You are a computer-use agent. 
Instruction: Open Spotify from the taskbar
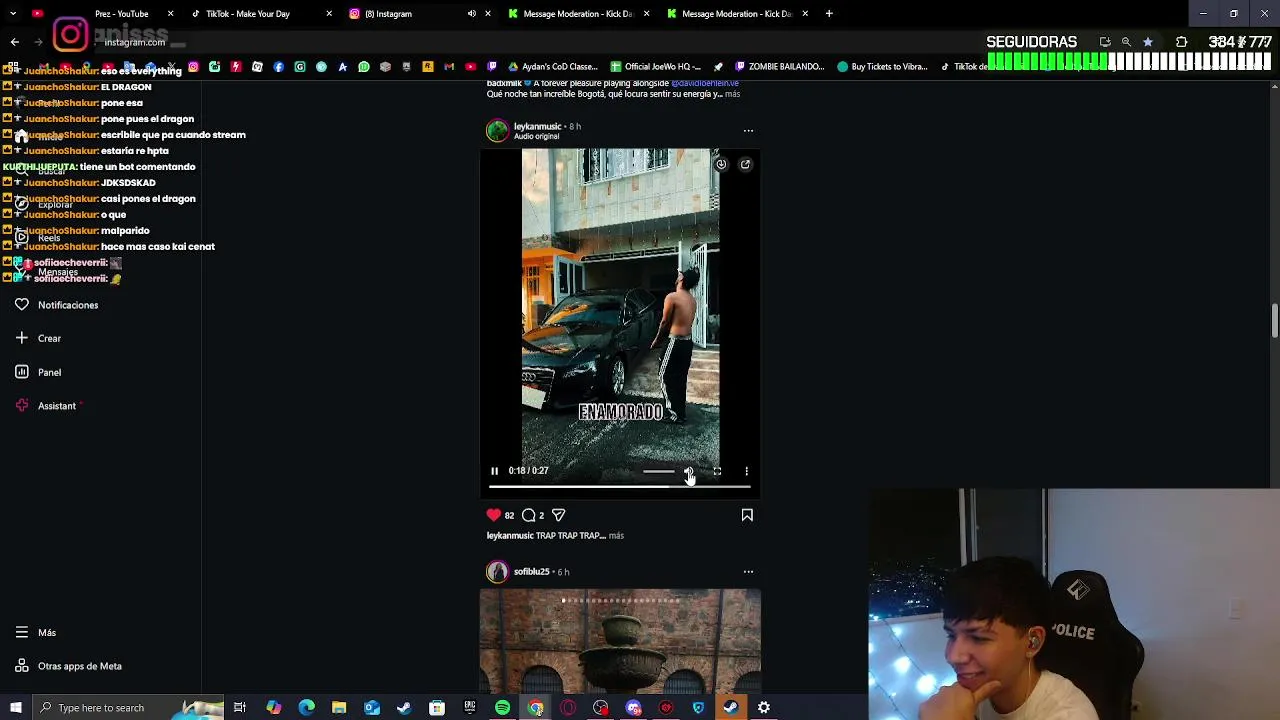click(502, 708)
